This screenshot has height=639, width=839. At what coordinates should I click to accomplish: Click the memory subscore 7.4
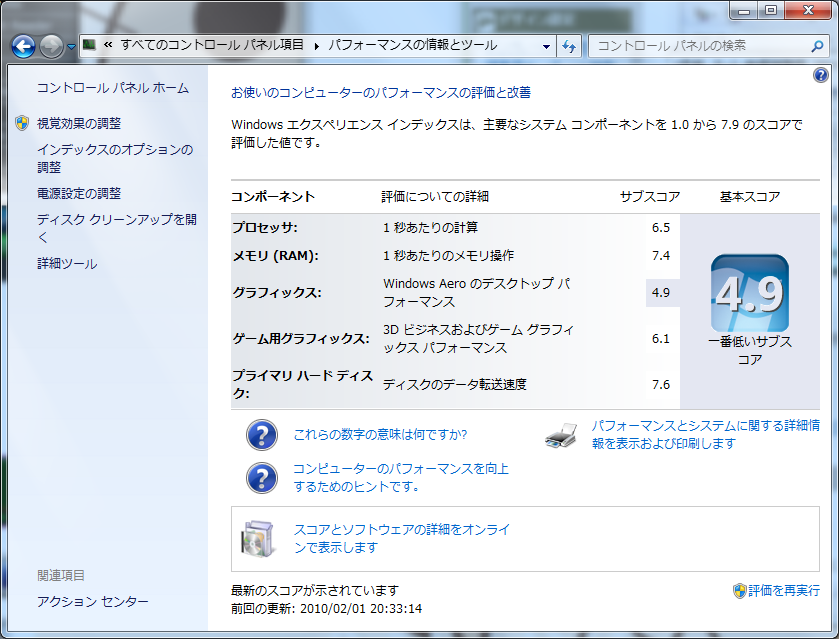[x=661, y=256]
